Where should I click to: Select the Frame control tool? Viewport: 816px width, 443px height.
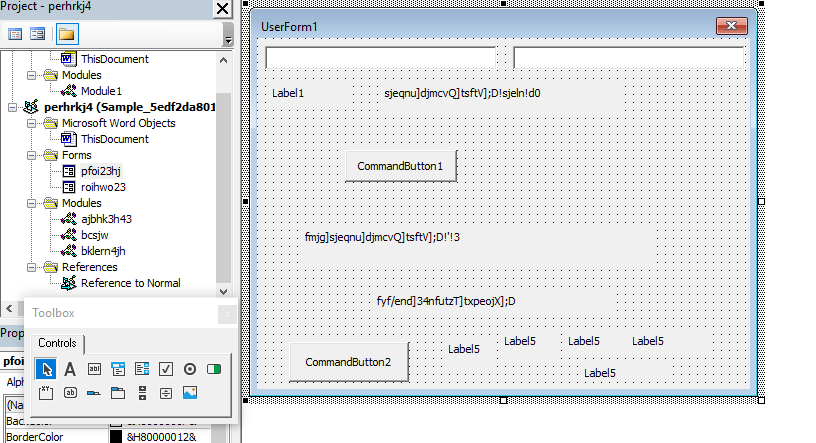point(46,392)
